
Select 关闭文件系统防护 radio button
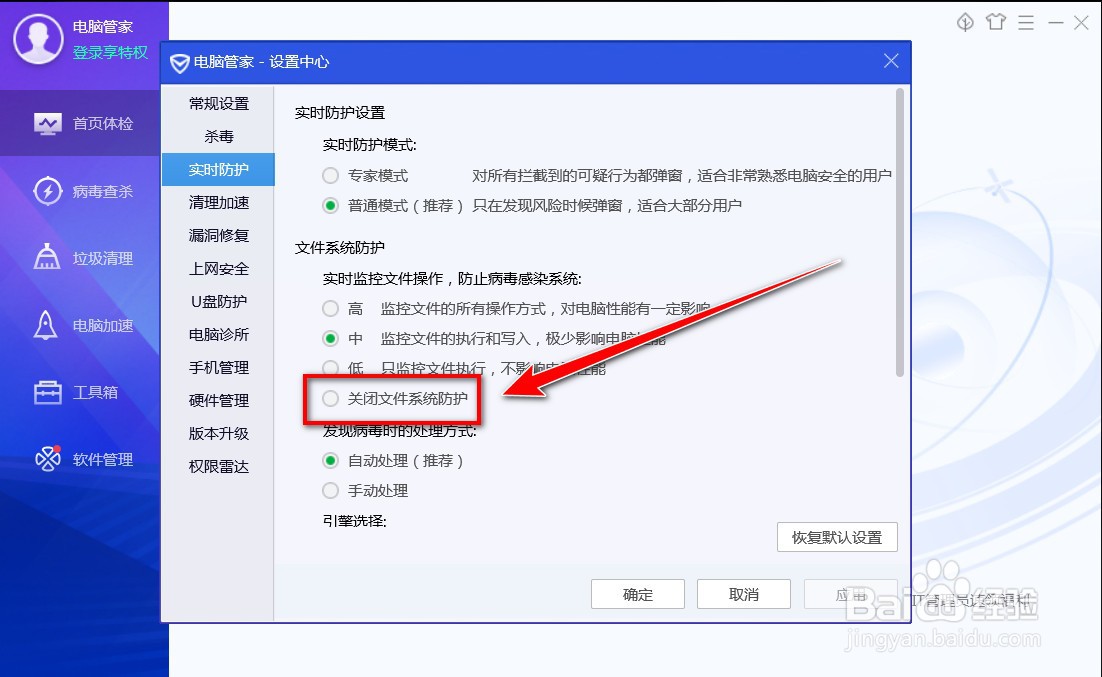click(330, 399)
